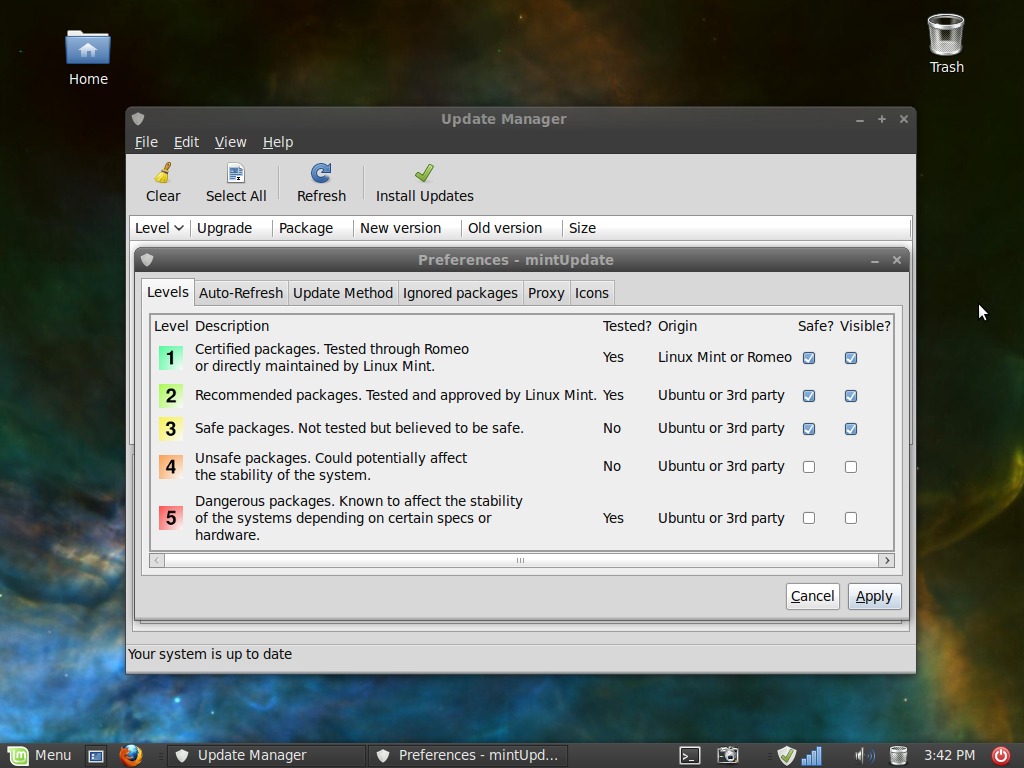Click the "Linux Mint or Romeo" origin cell
This screenshot has height=768, width=1024.
(x=724, y=357)
